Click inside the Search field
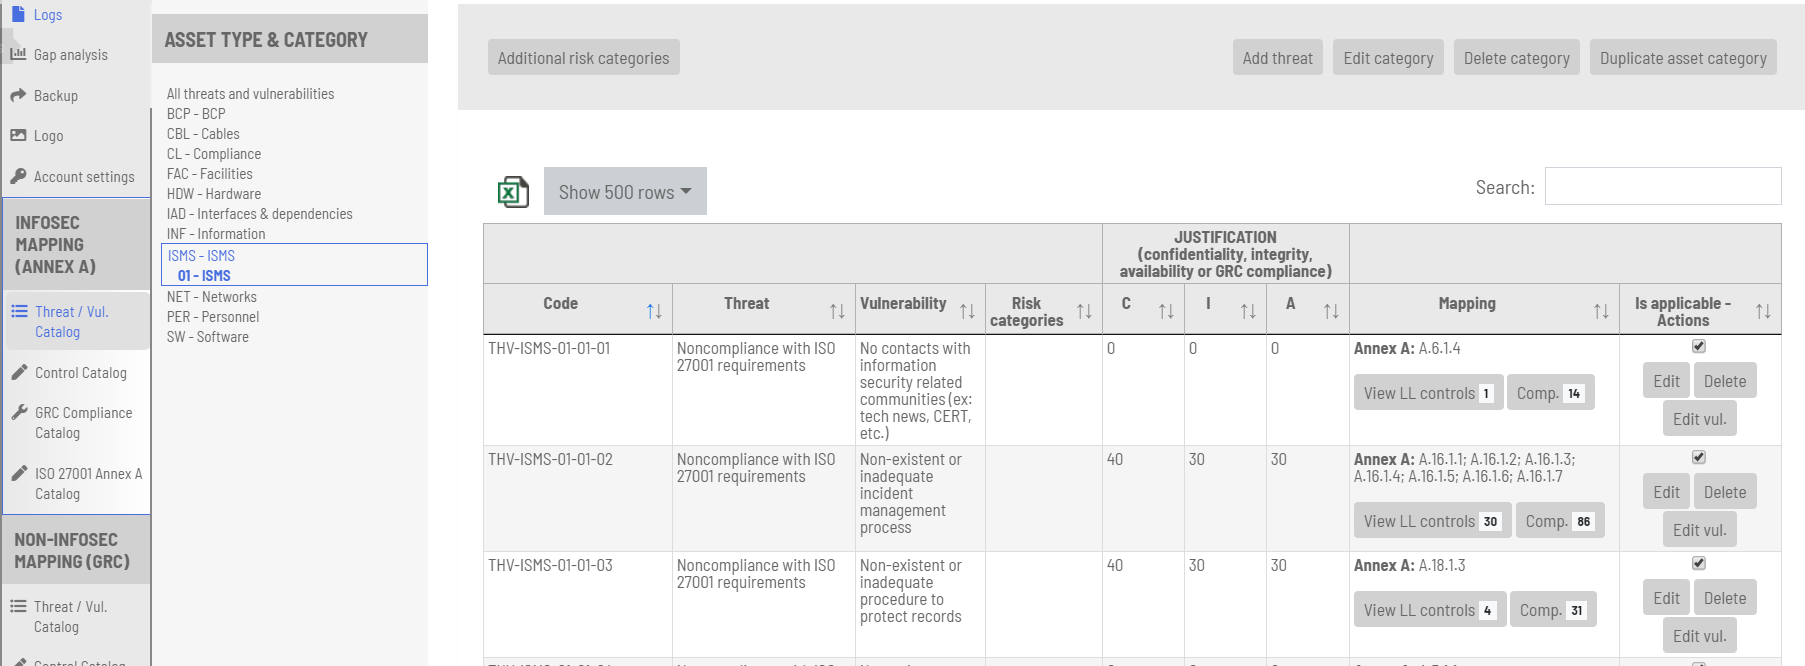The width and height of the screenshot is (1805, 666). click(1662, 186)
